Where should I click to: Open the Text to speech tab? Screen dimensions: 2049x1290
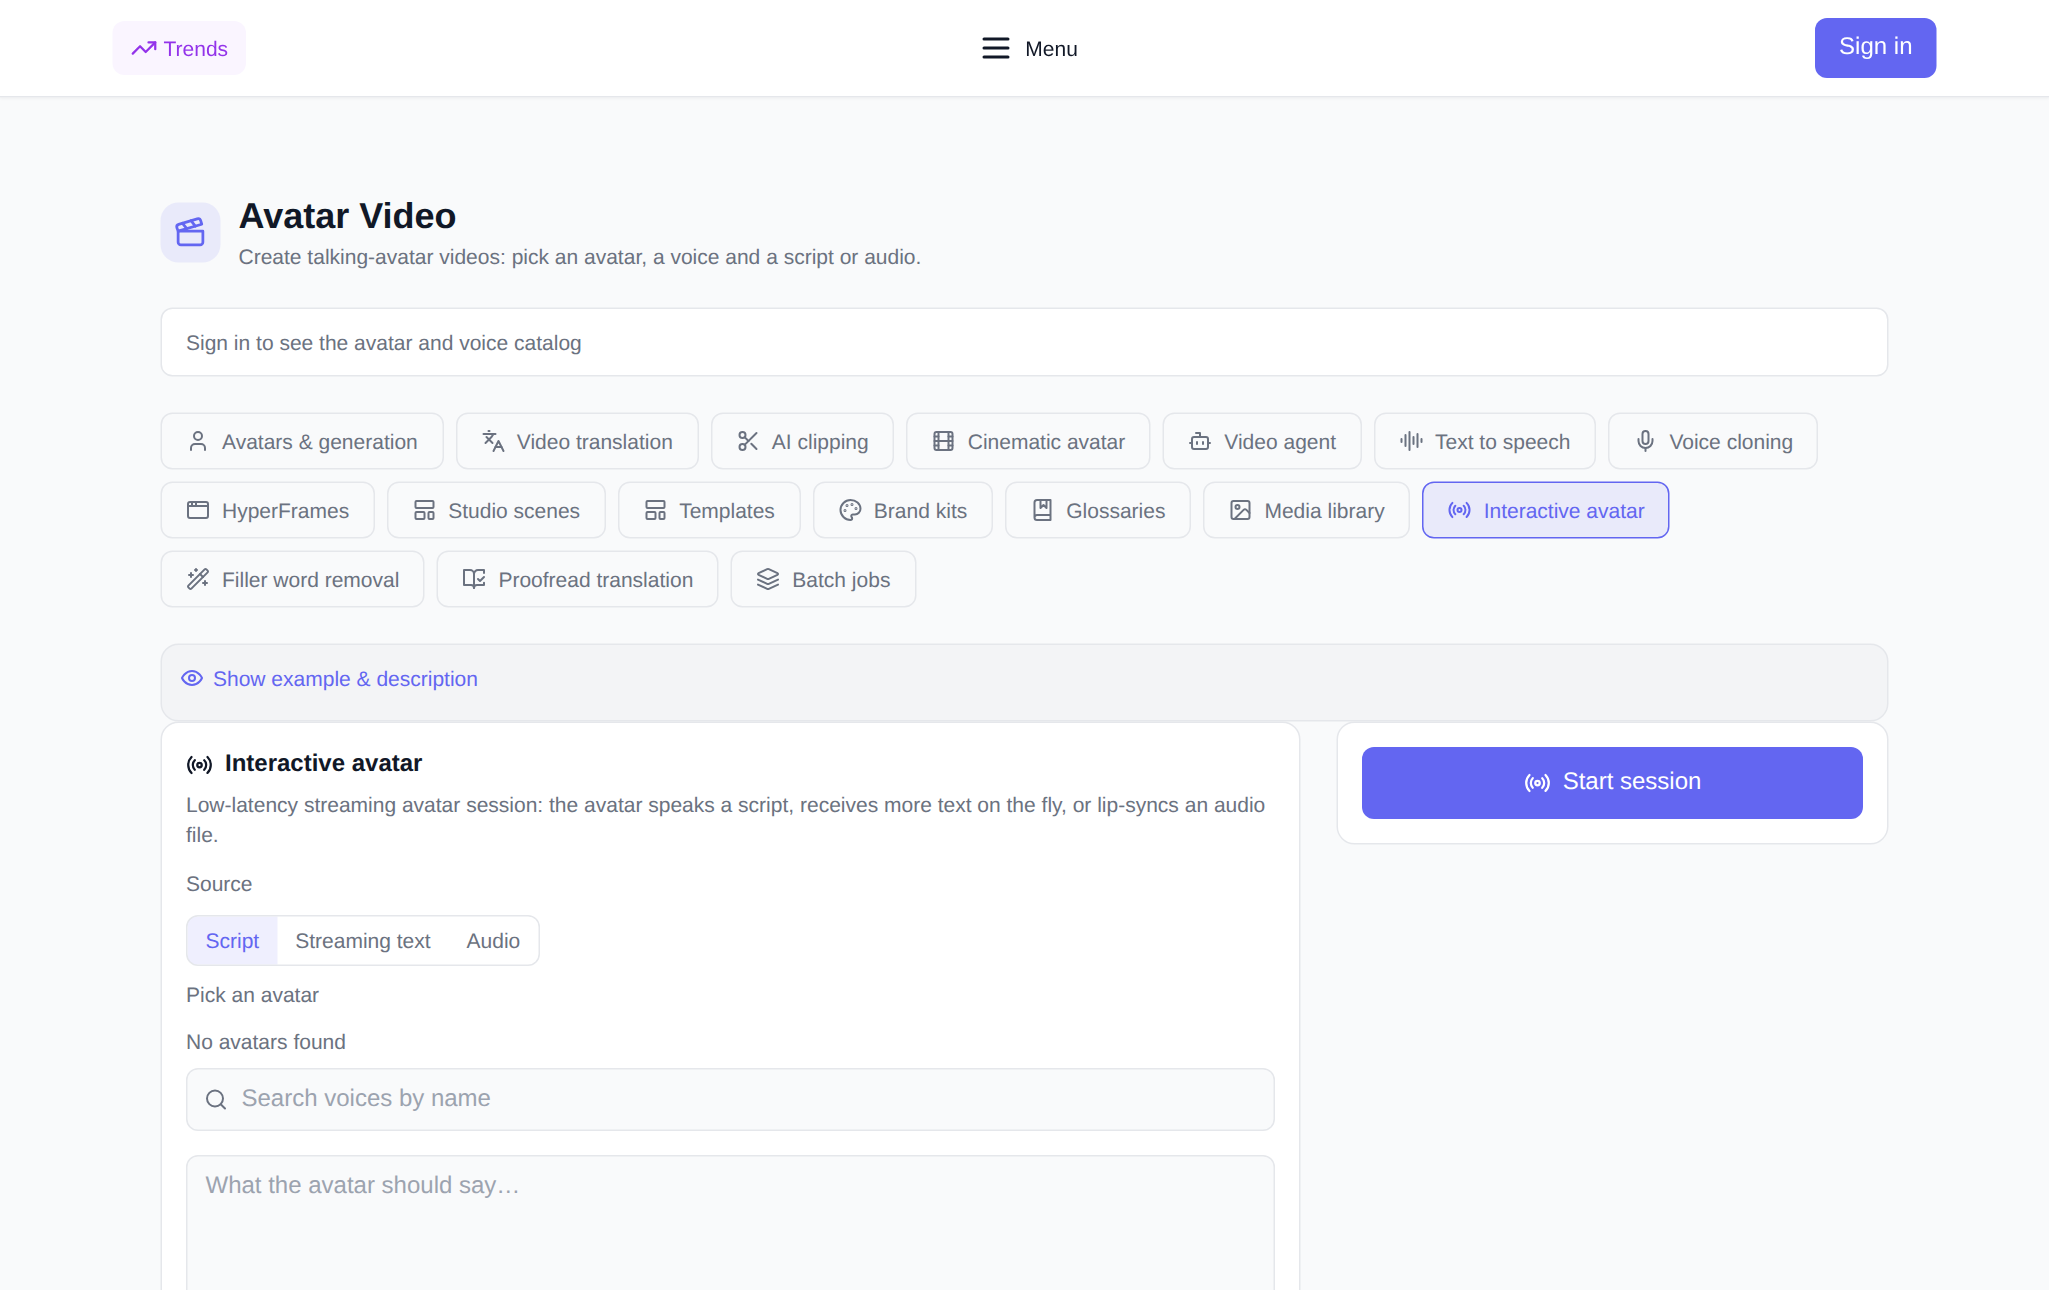coord(1484,441)
